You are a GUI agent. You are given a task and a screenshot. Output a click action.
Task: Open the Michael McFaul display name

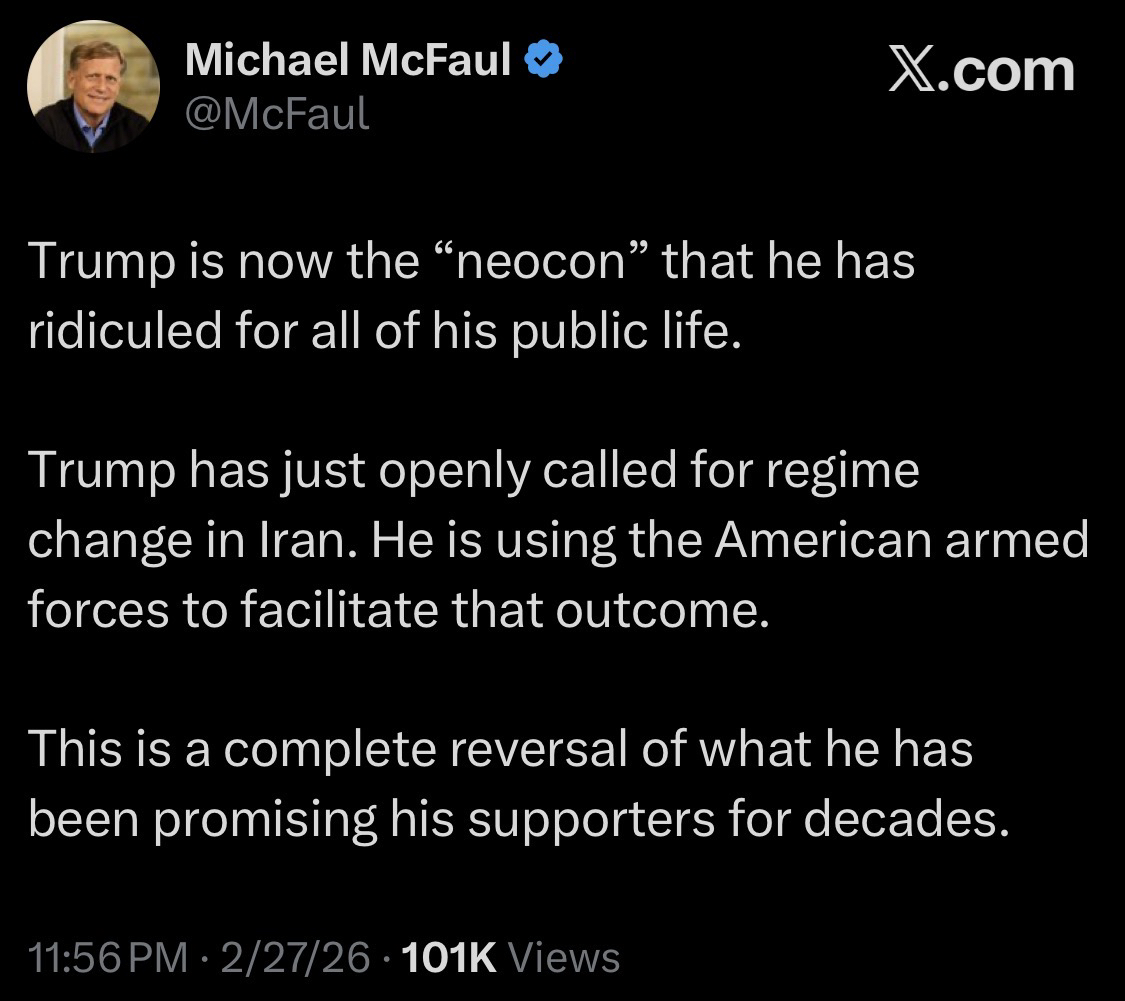tap(349, 63)
